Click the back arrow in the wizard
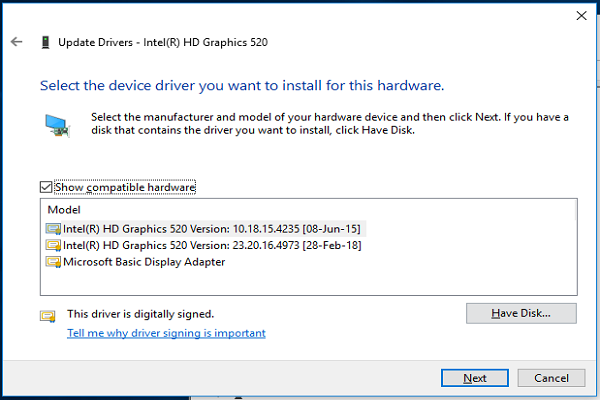Screen dimensions: 600x400 tap(16, 42)
